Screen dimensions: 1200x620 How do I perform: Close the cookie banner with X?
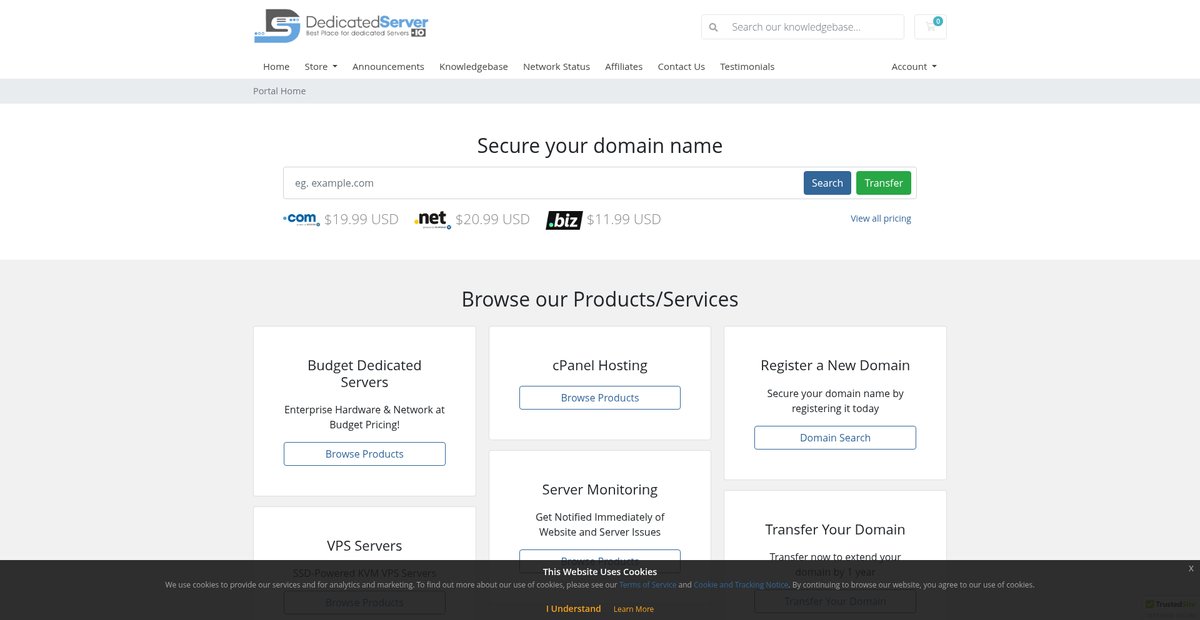[1190, 568]
